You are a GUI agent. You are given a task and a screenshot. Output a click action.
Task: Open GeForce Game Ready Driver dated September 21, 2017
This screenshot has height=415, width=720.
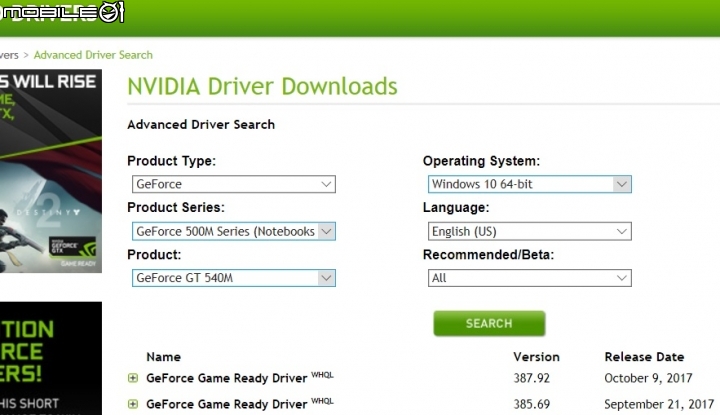coord(226,404)
